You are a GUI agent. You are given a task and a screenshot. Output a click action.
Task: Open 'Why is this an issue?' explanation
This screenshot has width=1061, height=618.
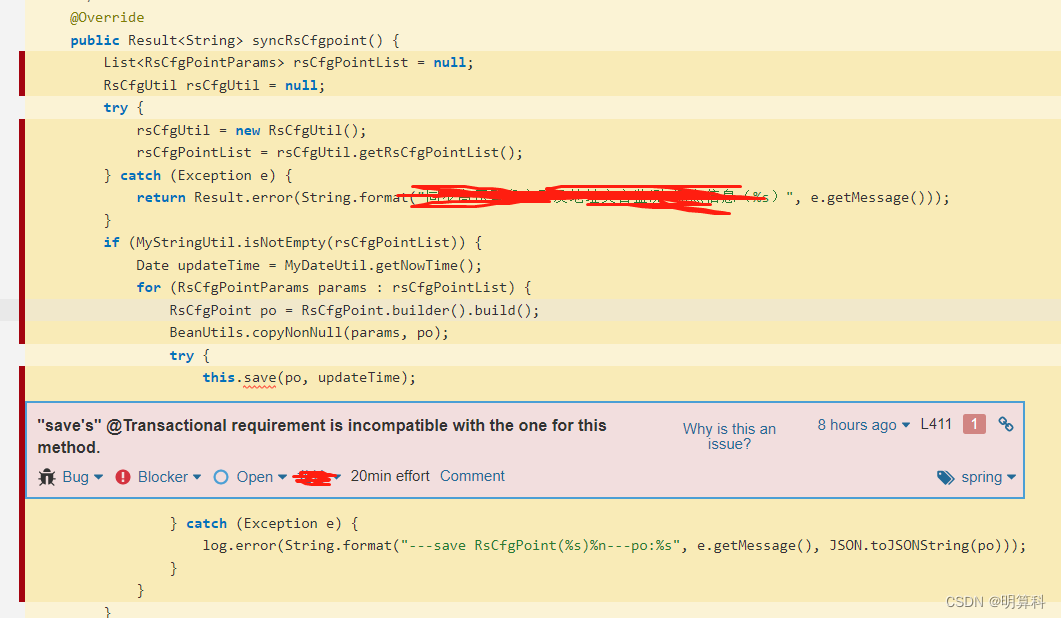coord(729,436)
